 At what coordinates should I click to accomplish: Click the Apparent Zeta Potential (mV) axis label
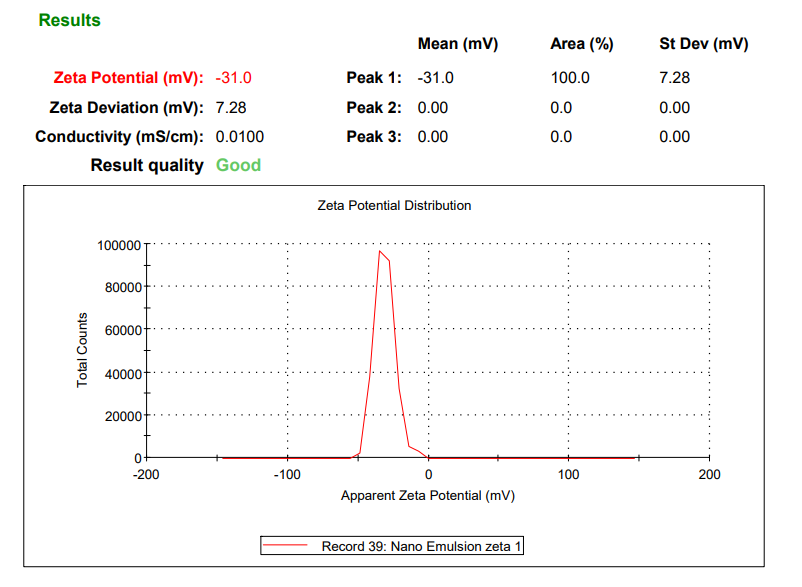(427, 495)
